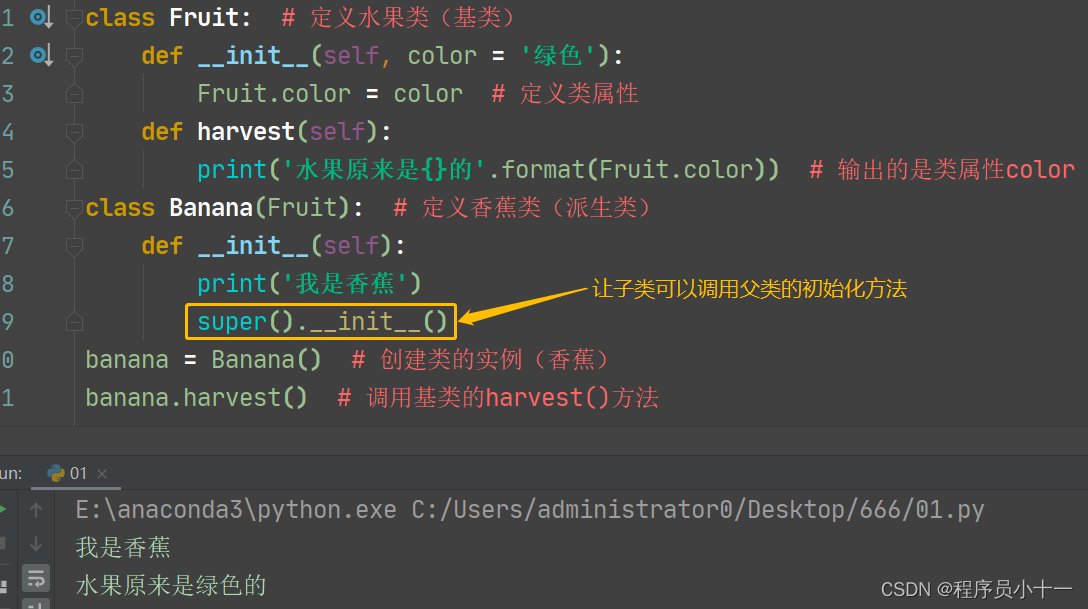1088x609 pixels.
Task: Select the 01 tab in the Run panel
Action: pyautogui.click(x=77, y=472)
